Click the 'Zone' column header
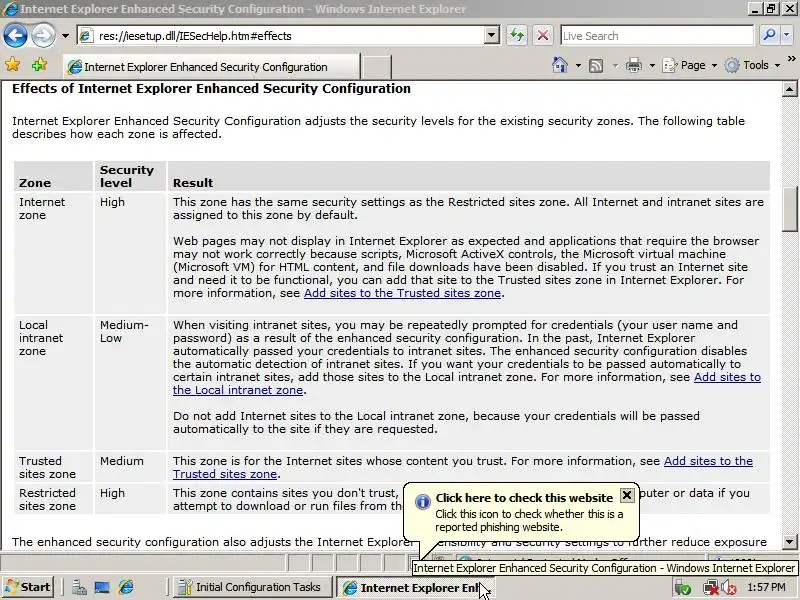800x600 pixels. pos(54,176)
